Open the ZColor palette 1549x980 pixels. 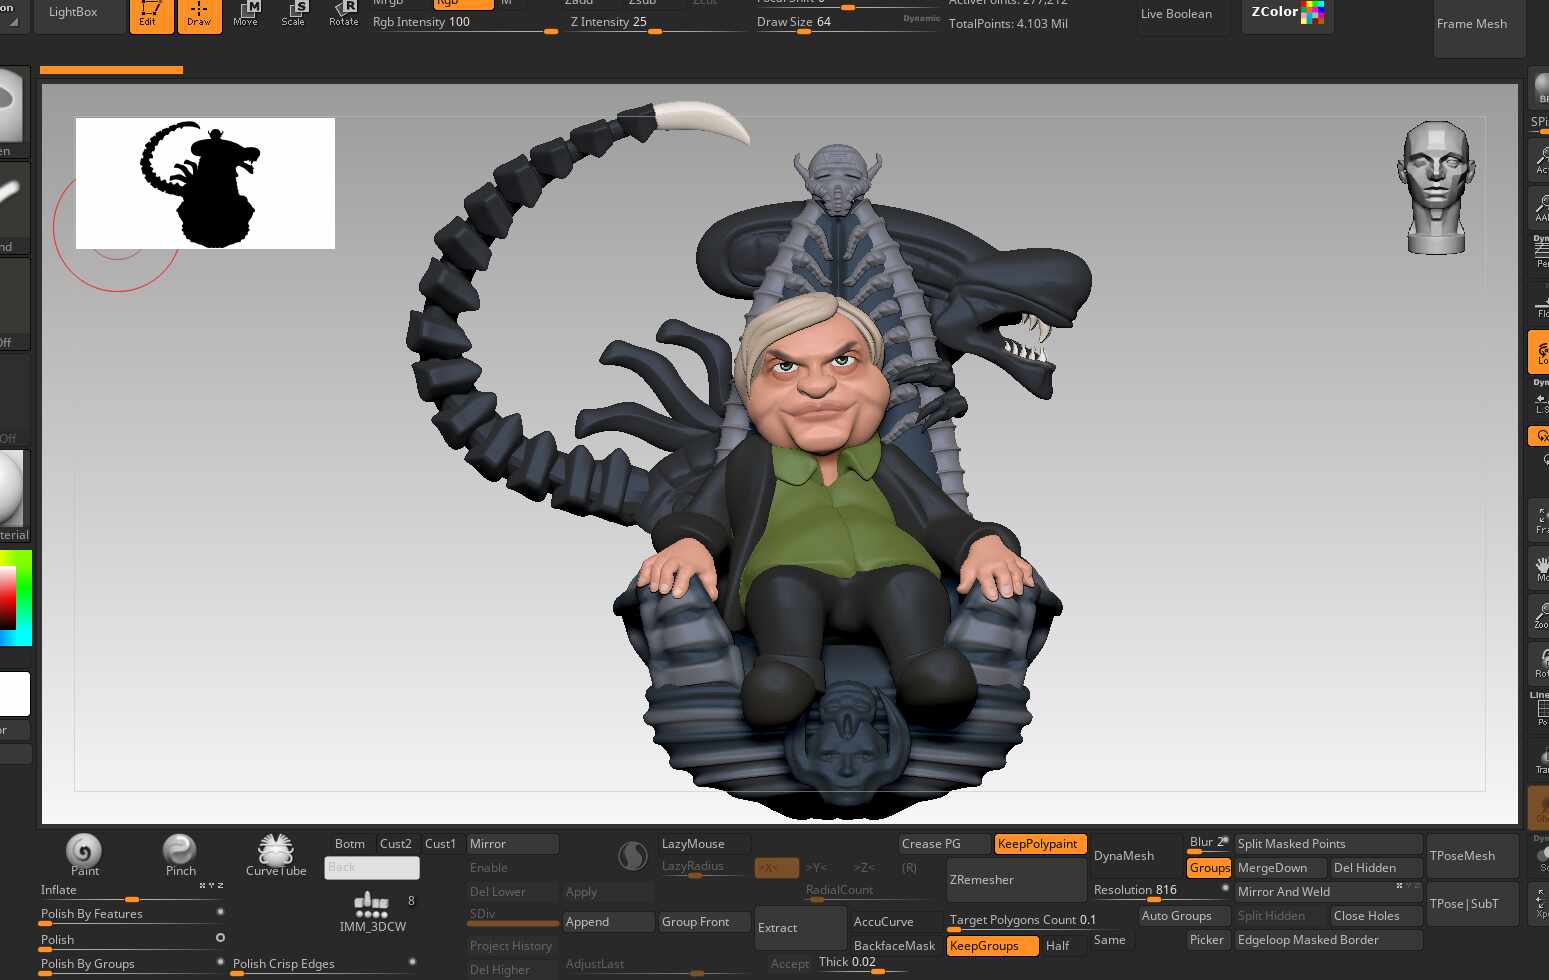click(x=1286, y=13)
